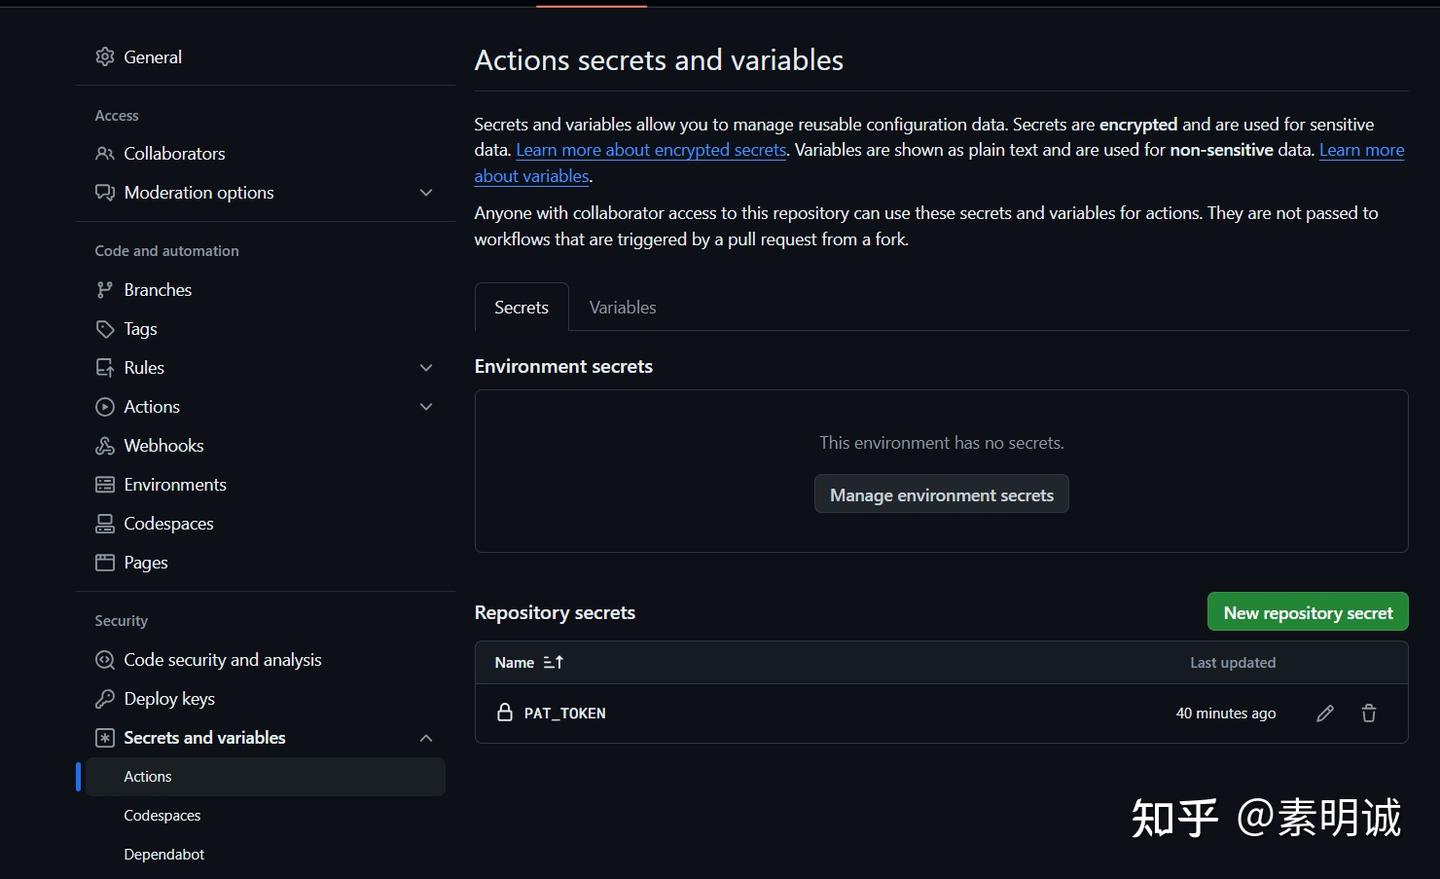
Task: Click the Environments server icon
Action: pyautogui.click(x=105, y=485)
